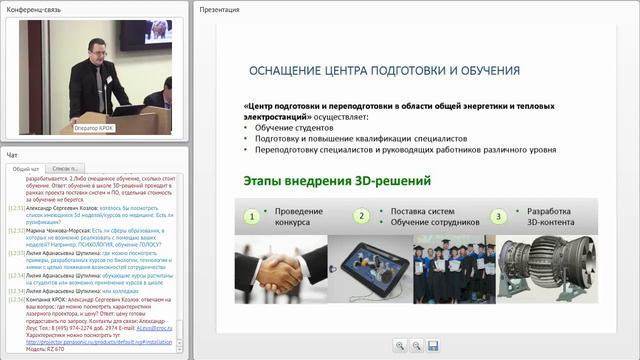Click the Поставка систем text
The height and width of the screenshot is (360, 640).
(x=422, y=211)
